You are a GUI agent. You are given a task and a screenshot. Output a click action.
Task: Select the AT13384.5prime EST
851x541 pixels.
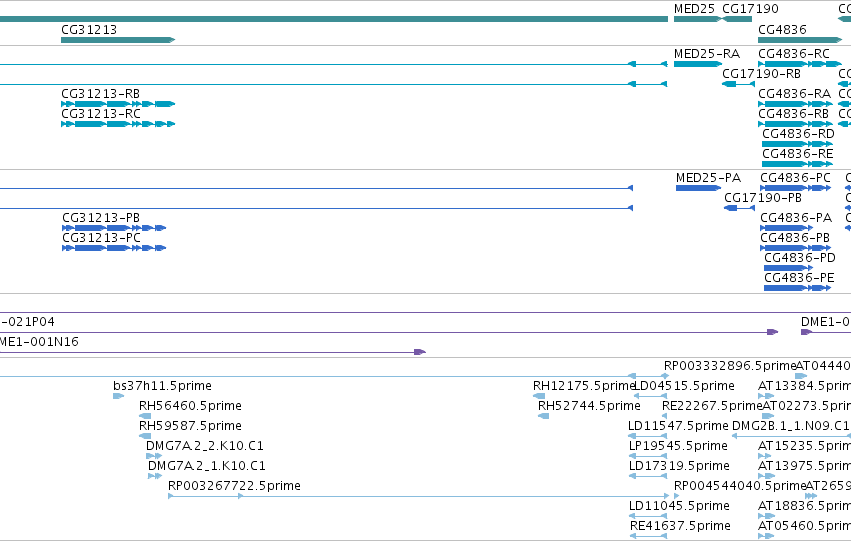[x=766, y=396]
